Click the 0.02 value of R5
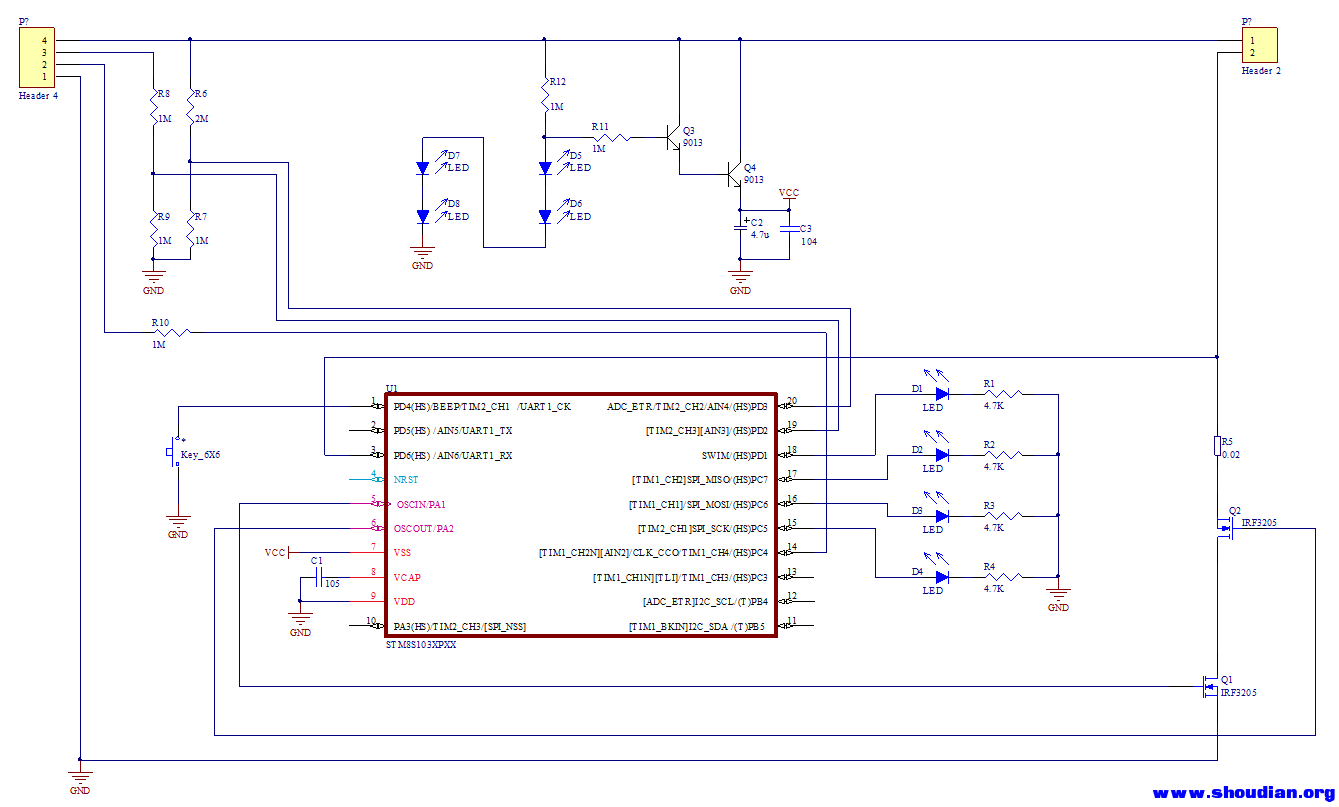The image size is (1339, 807). coord(1231,454)
